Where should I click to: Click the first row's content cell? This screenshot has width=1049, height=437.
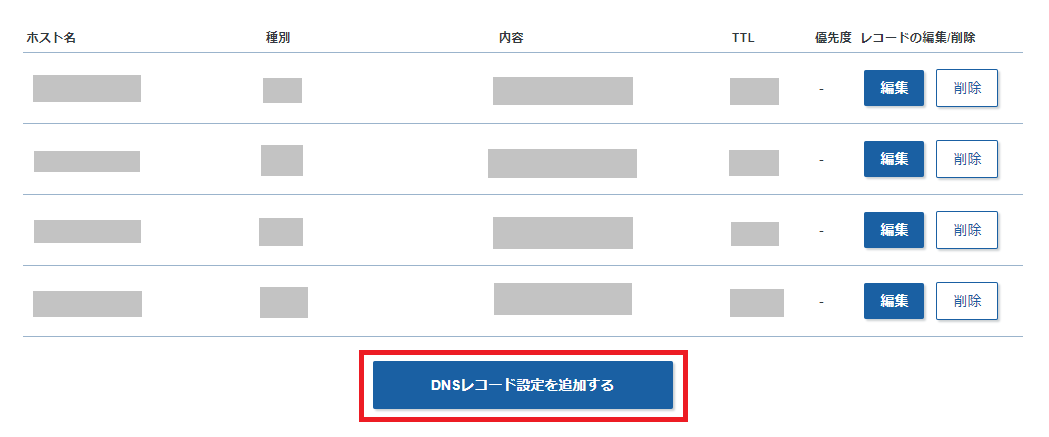[x=562, y=90]
